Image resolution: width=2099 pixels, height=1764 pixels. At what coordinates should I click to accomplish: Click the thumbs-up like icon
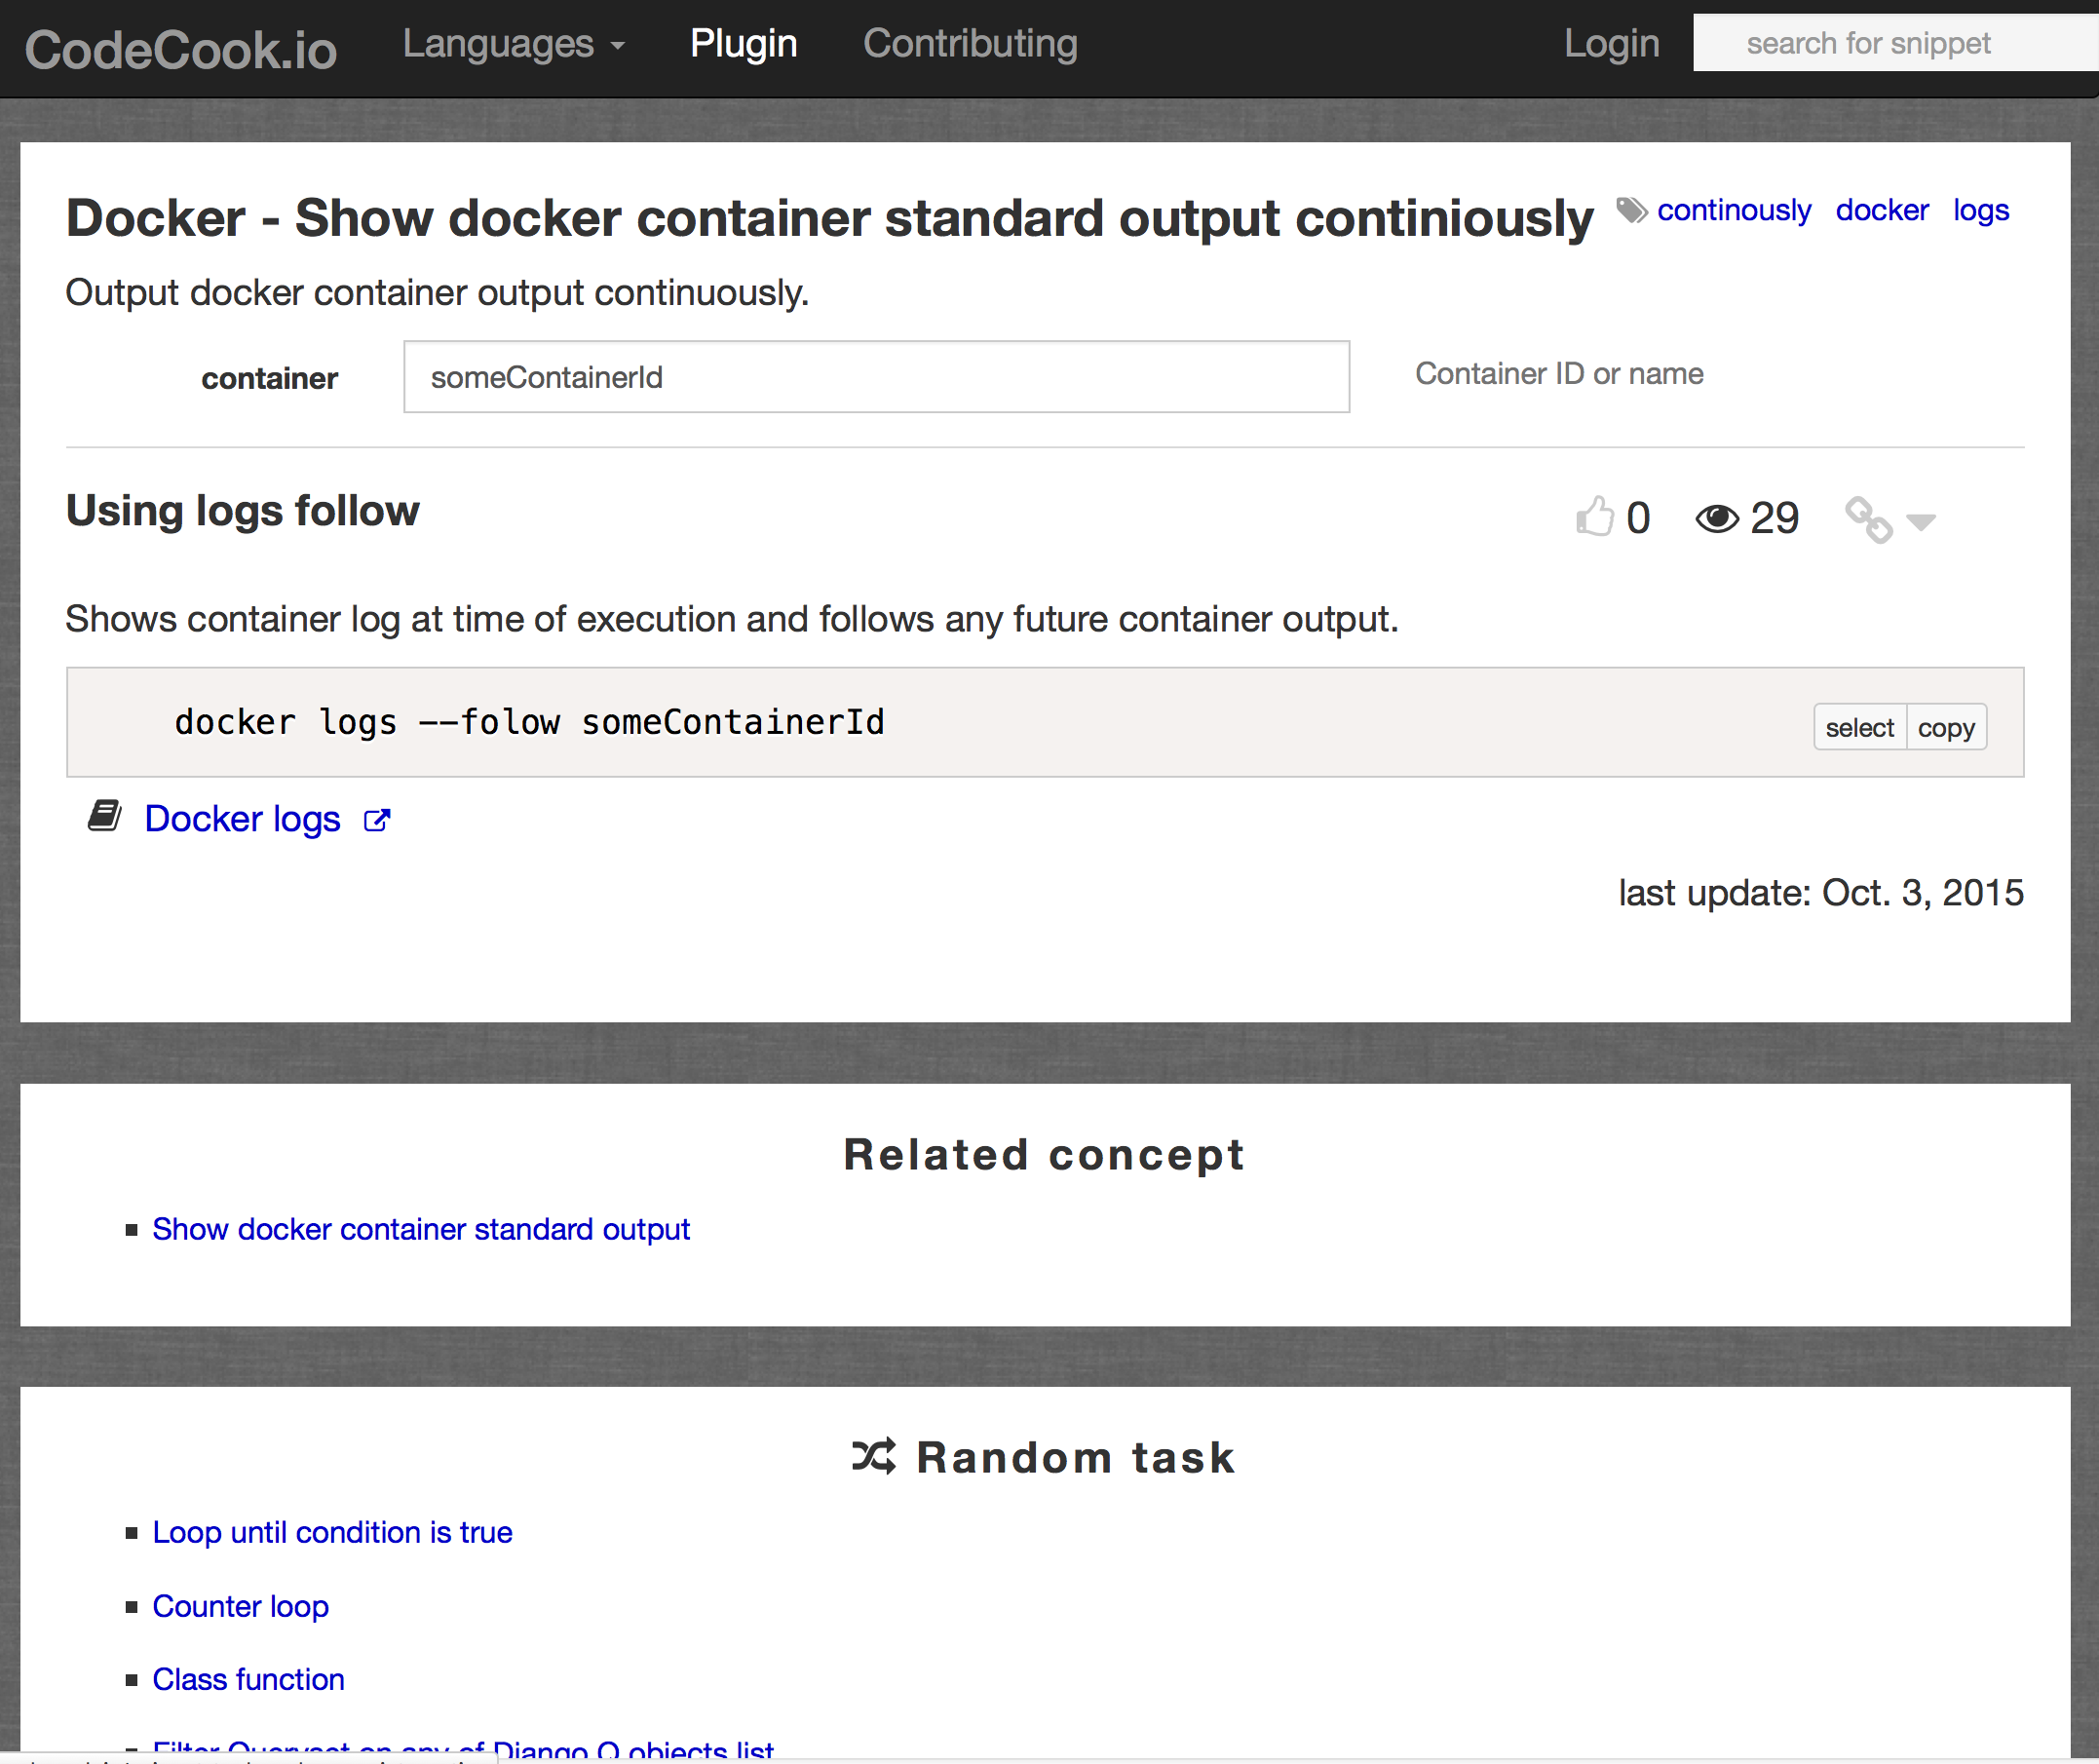(1594, 517)
